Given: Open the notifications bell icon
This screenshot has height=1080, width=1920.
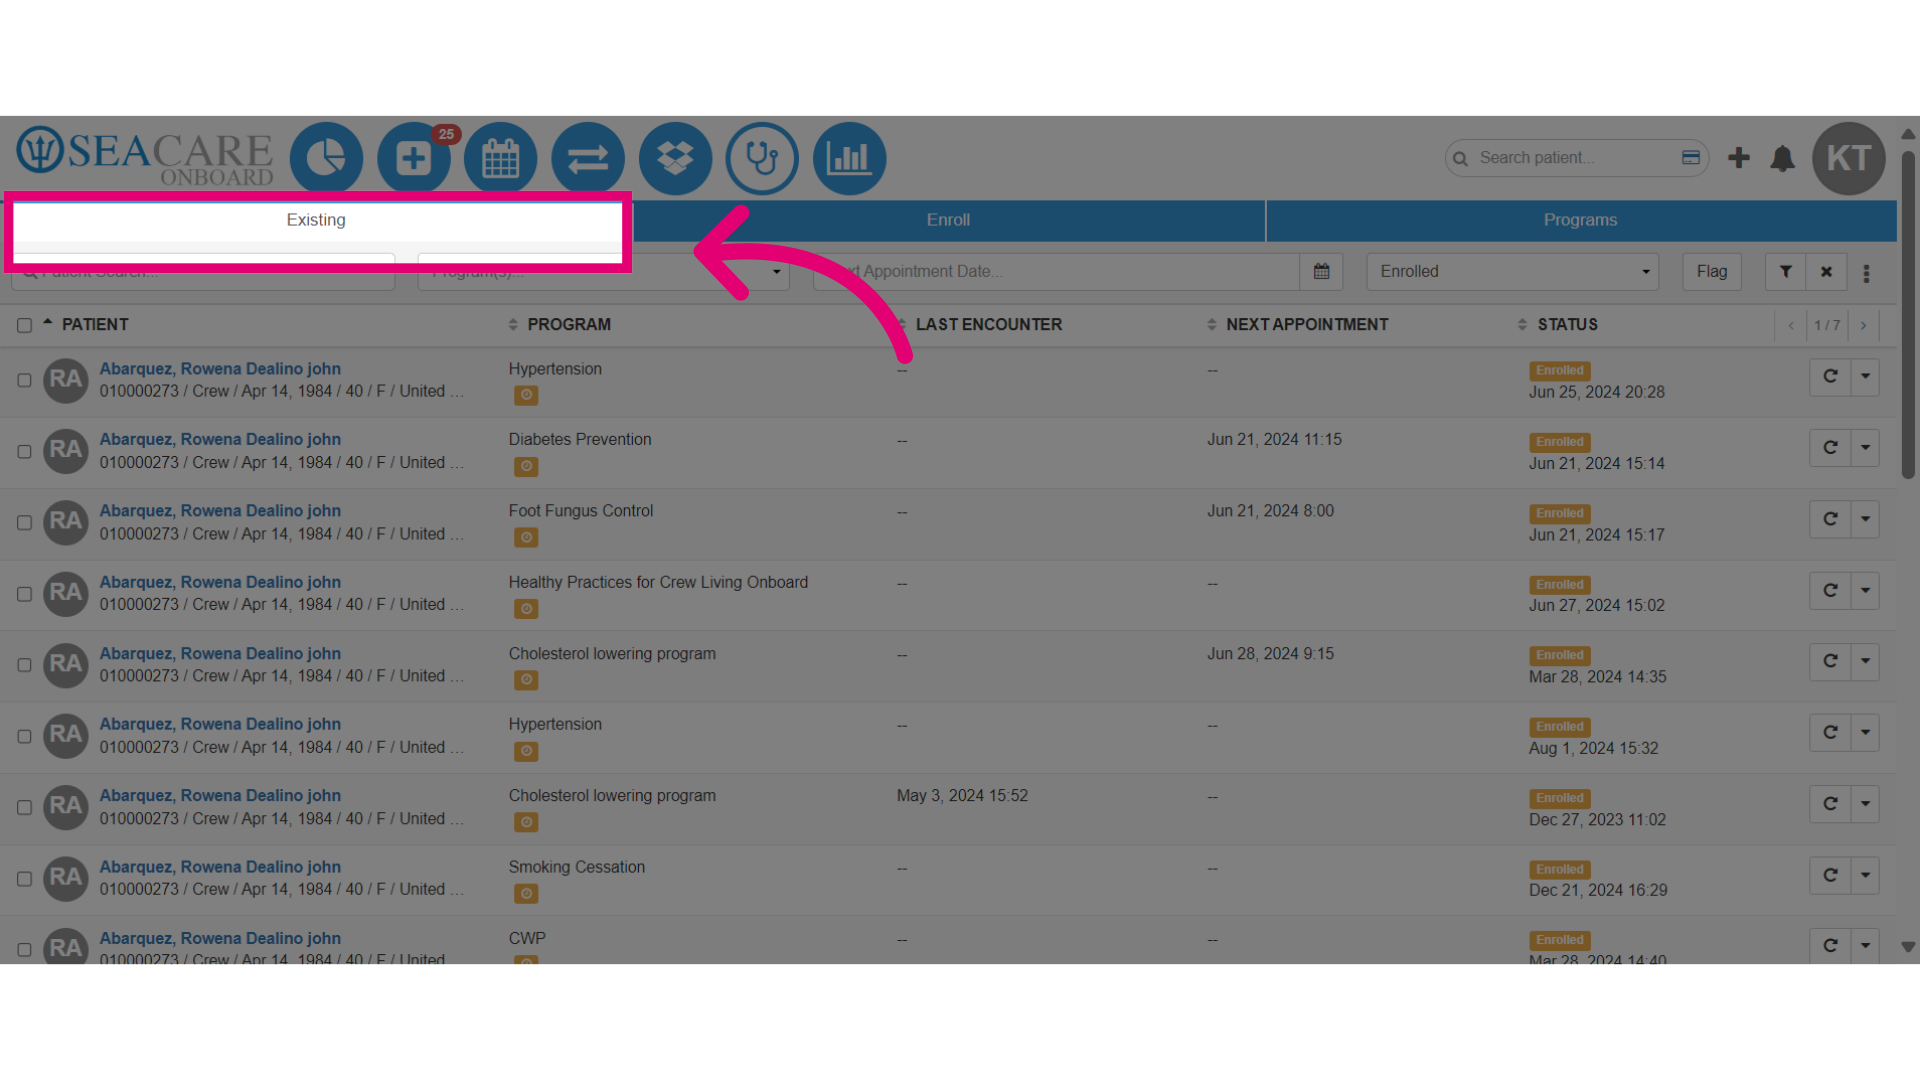Looking at the screenshot, I should (x=1782, y=158).
